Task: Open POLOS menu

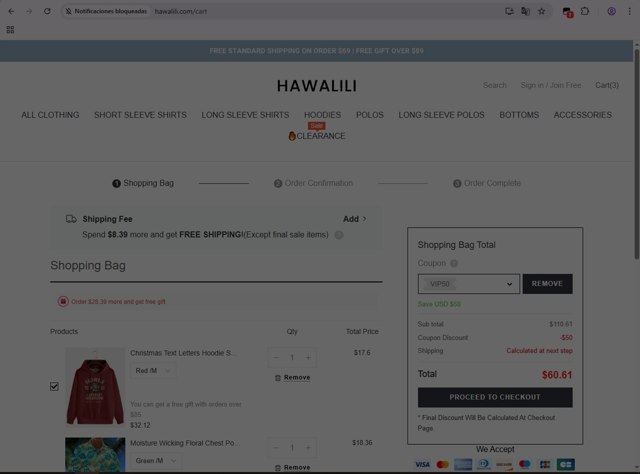Action: tap(370, 115)
